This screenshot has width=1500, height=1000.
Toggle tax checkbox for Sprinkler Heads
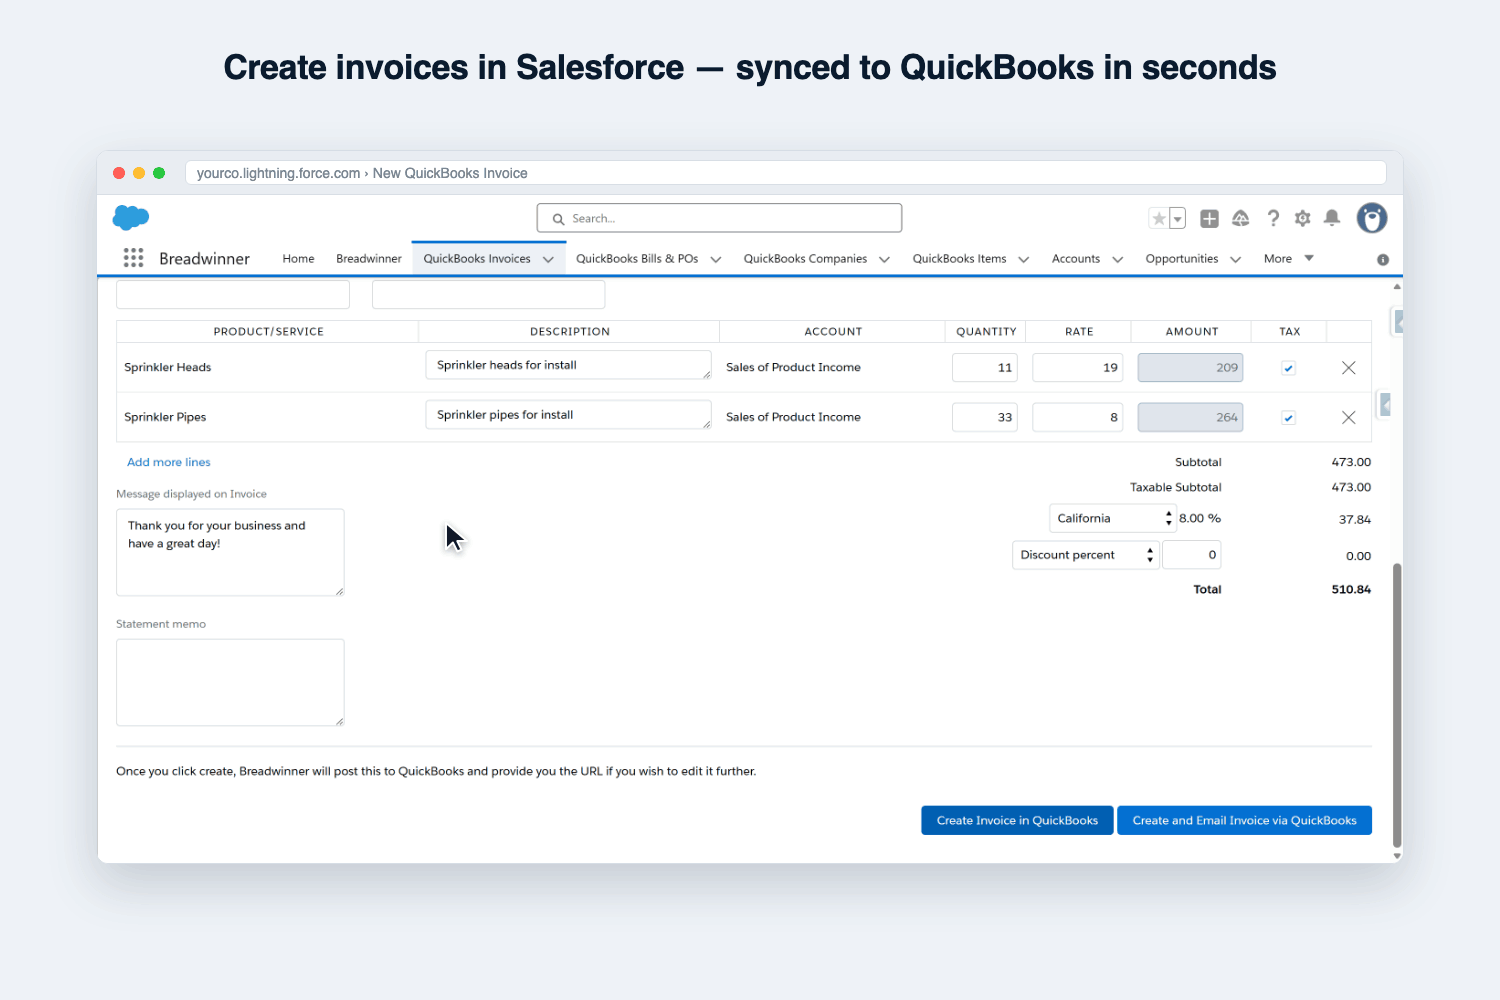coord(1289,368)
